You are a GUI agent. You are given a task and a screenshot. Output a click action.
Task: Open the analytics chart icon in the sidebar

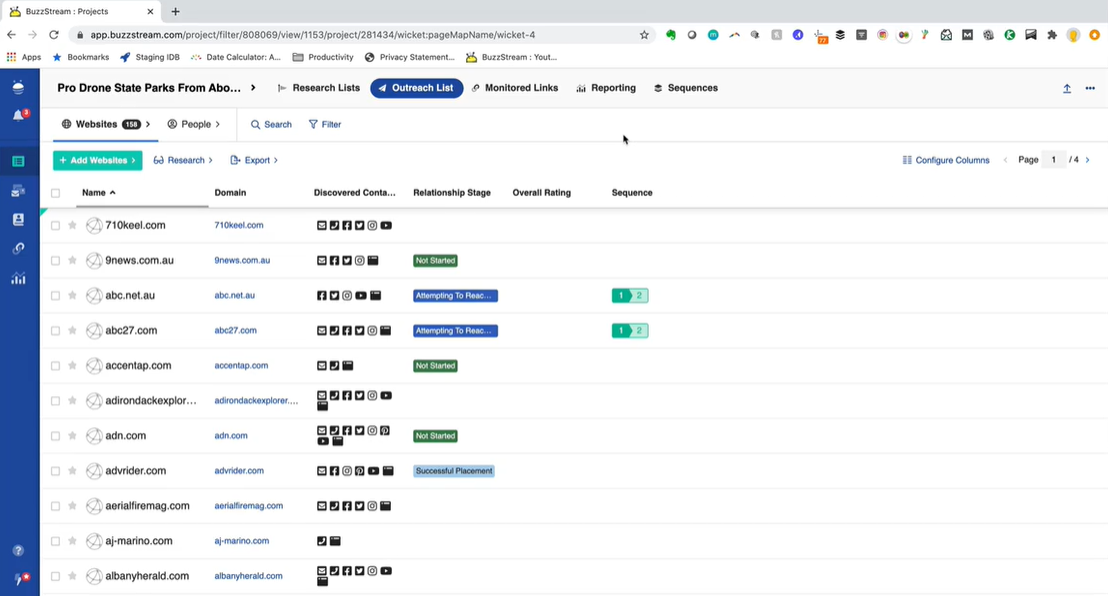pos(18,279)
